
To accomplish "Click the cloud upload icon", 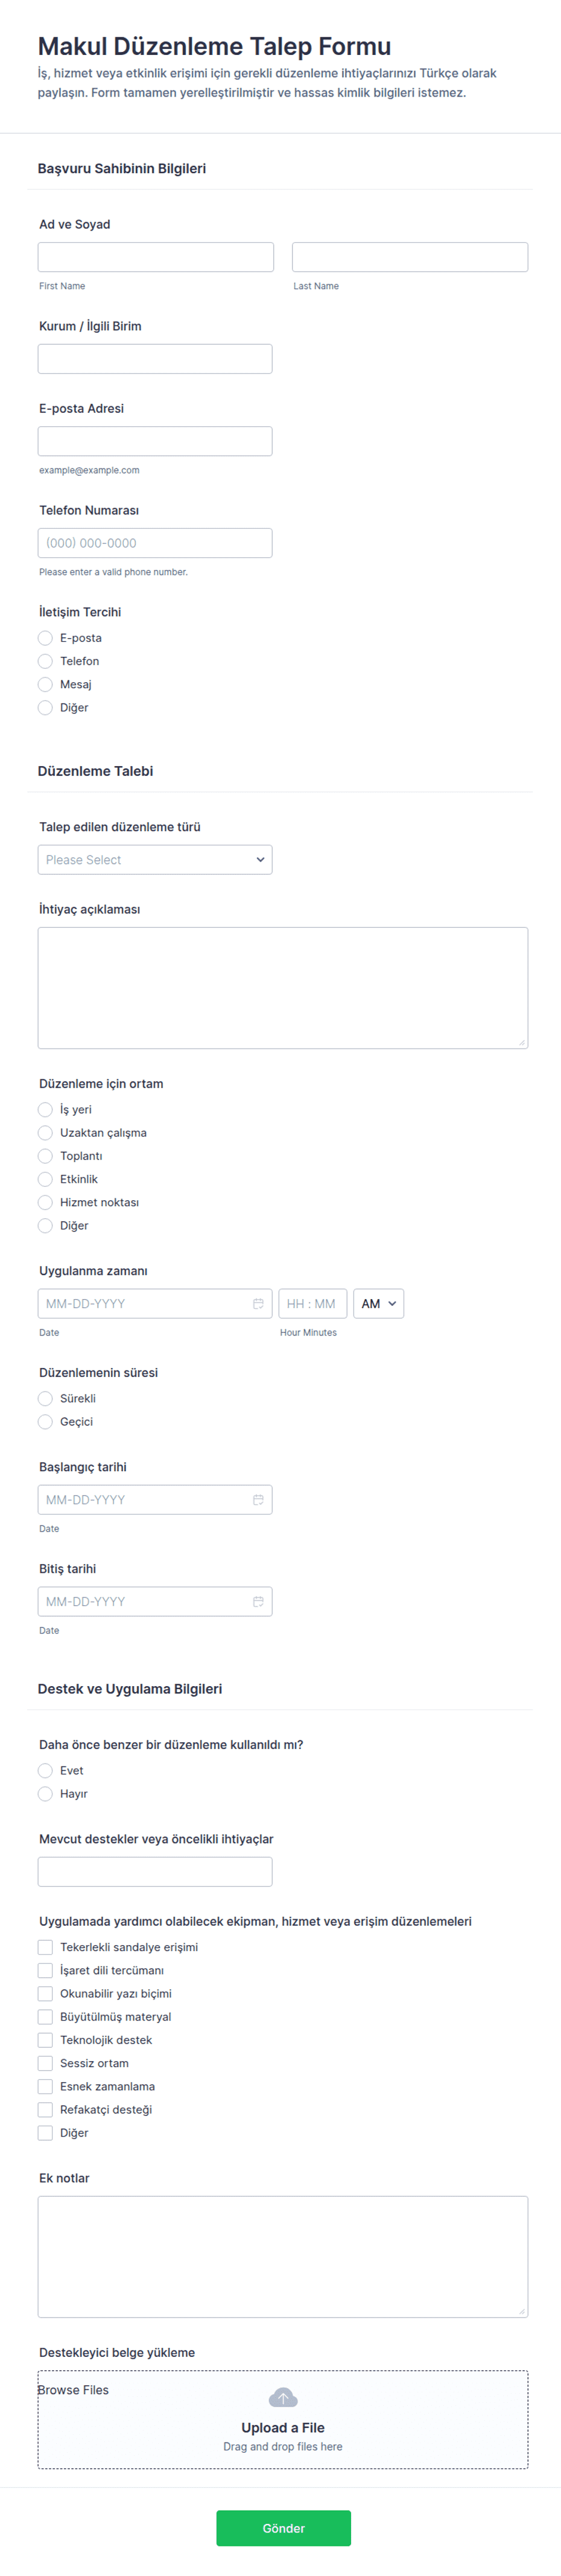I will click(x=283, y=2398).
